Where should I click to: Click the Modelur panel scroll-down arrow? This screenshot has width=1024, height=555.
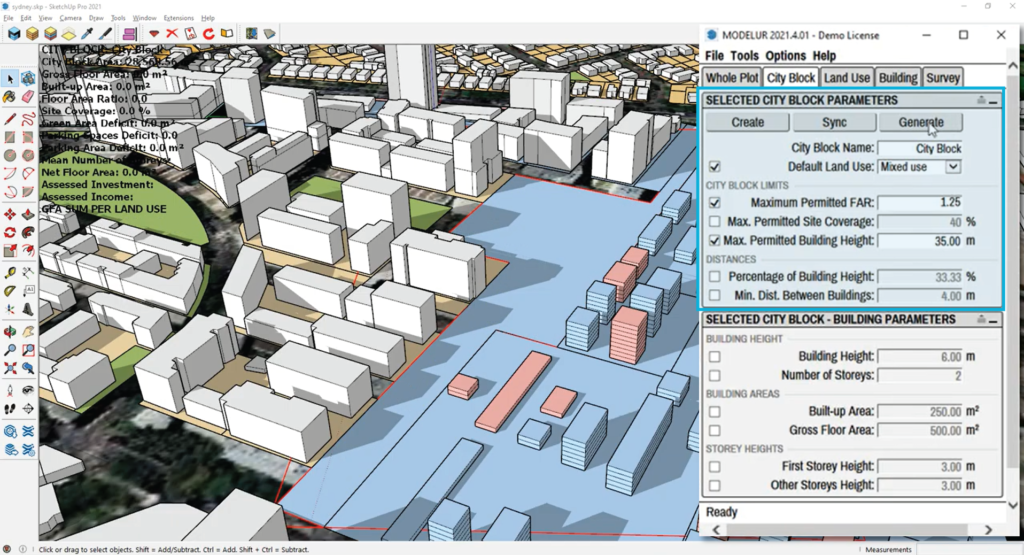point(1013,505)
